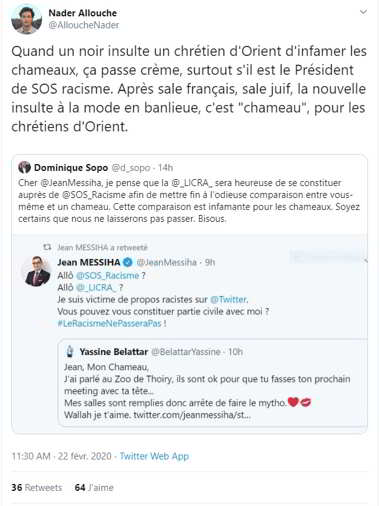Open the @Twitter mention link

click(x=229, y=299)
